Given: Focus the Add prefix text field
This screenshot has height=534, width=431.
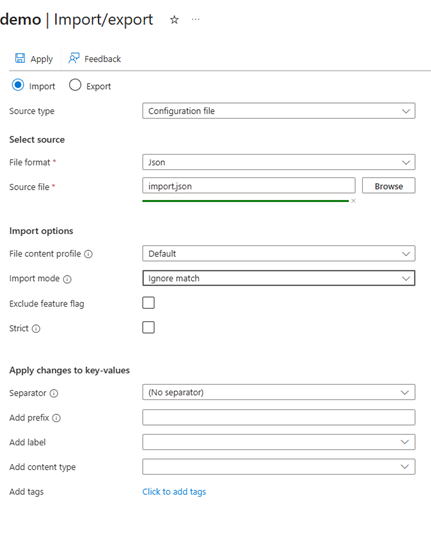Looking at the screenshot, I should pos(279,417).
